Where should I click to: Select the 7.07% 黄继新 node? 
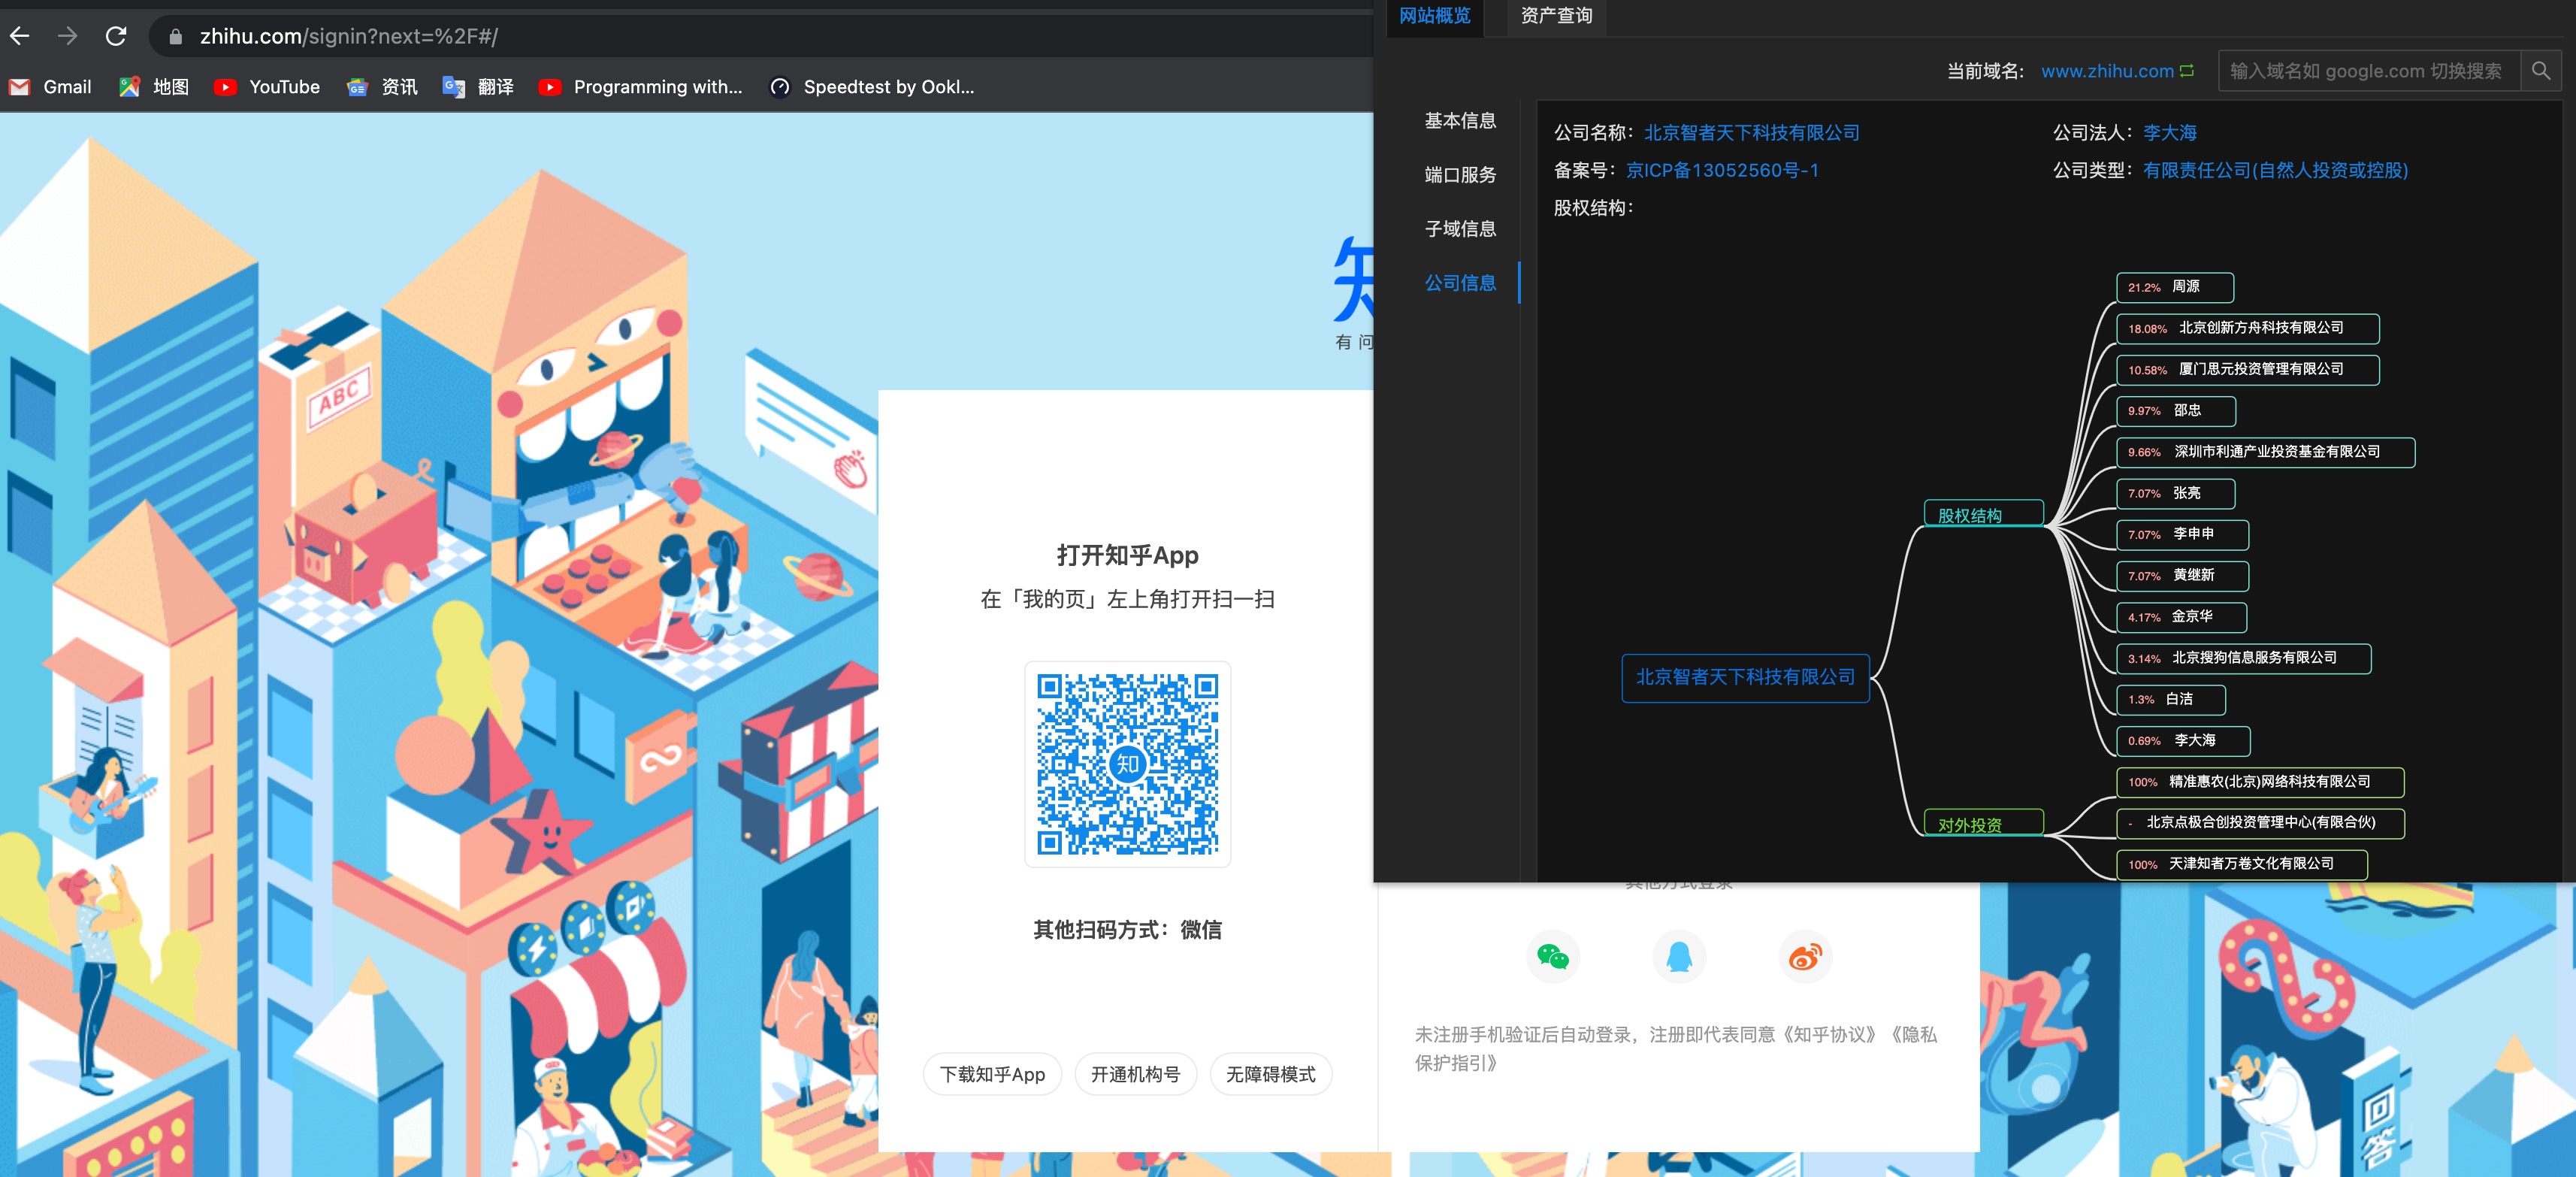click(2182, 576)
